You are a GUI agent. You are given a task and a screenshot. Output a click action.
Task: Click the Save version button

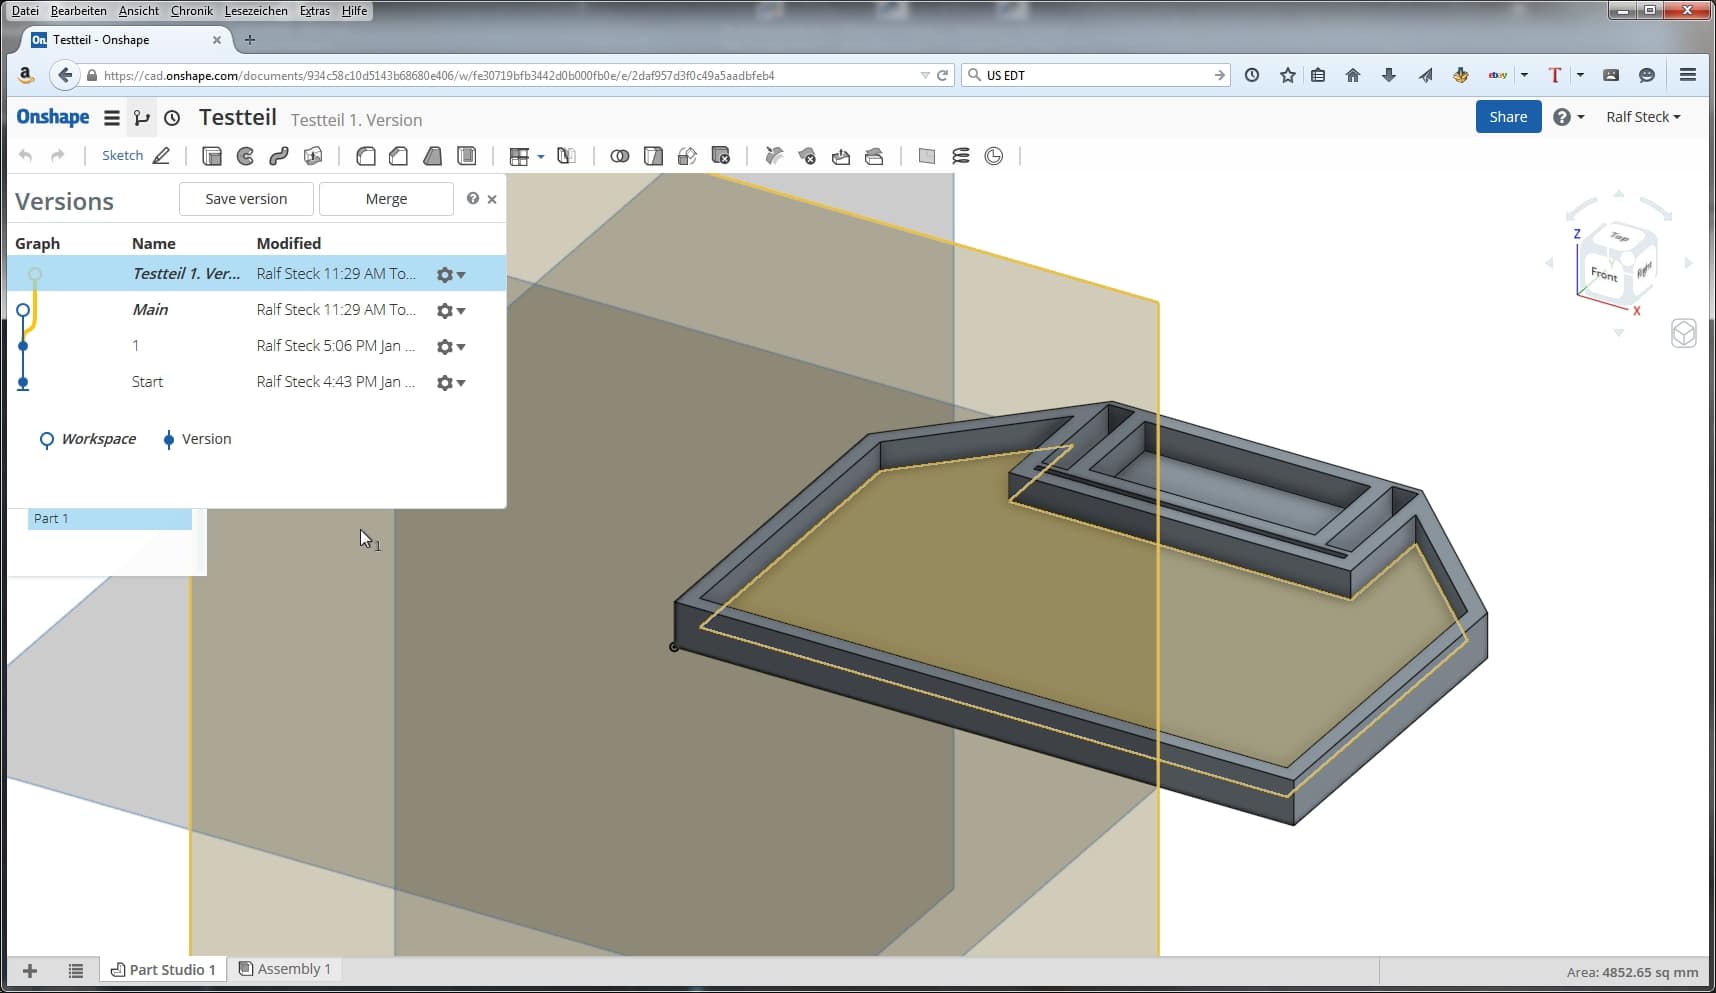point(246,199)
